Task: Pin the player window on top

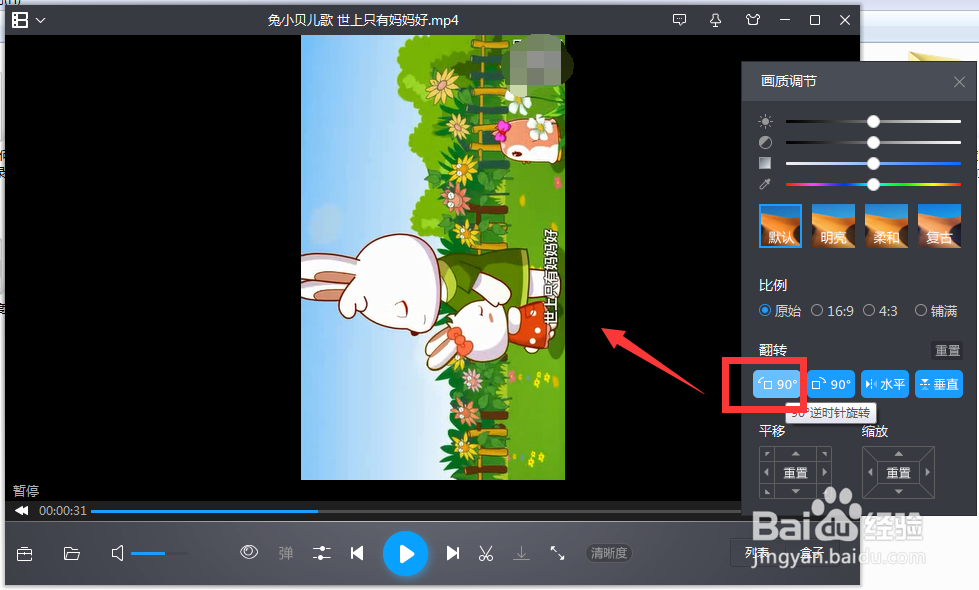Action: pos(716,20)
